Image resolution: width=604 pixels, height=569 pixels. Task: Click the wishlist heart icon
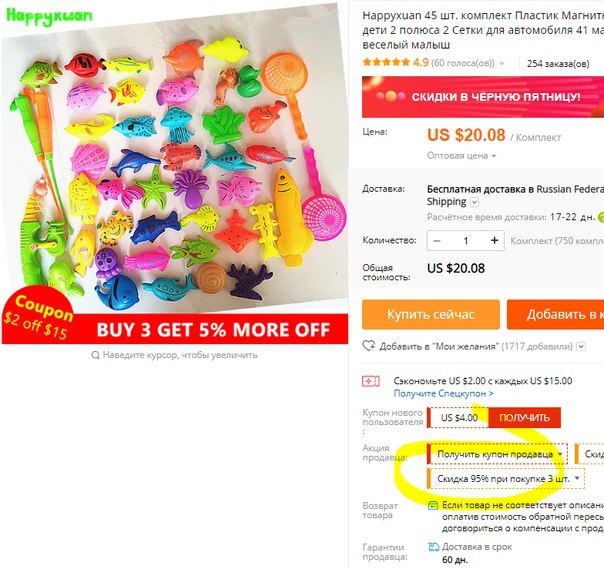tap(369, 346)
